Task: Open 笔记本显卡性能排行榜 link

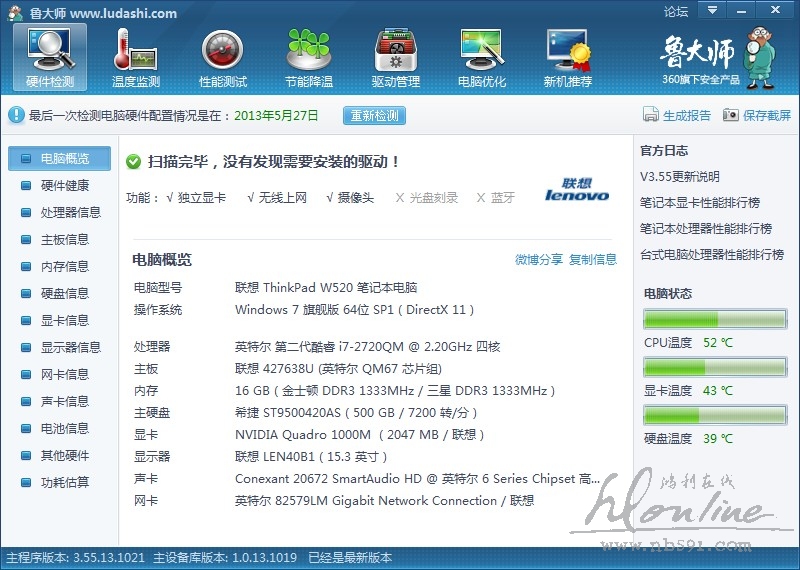Action: pos(700,203)
